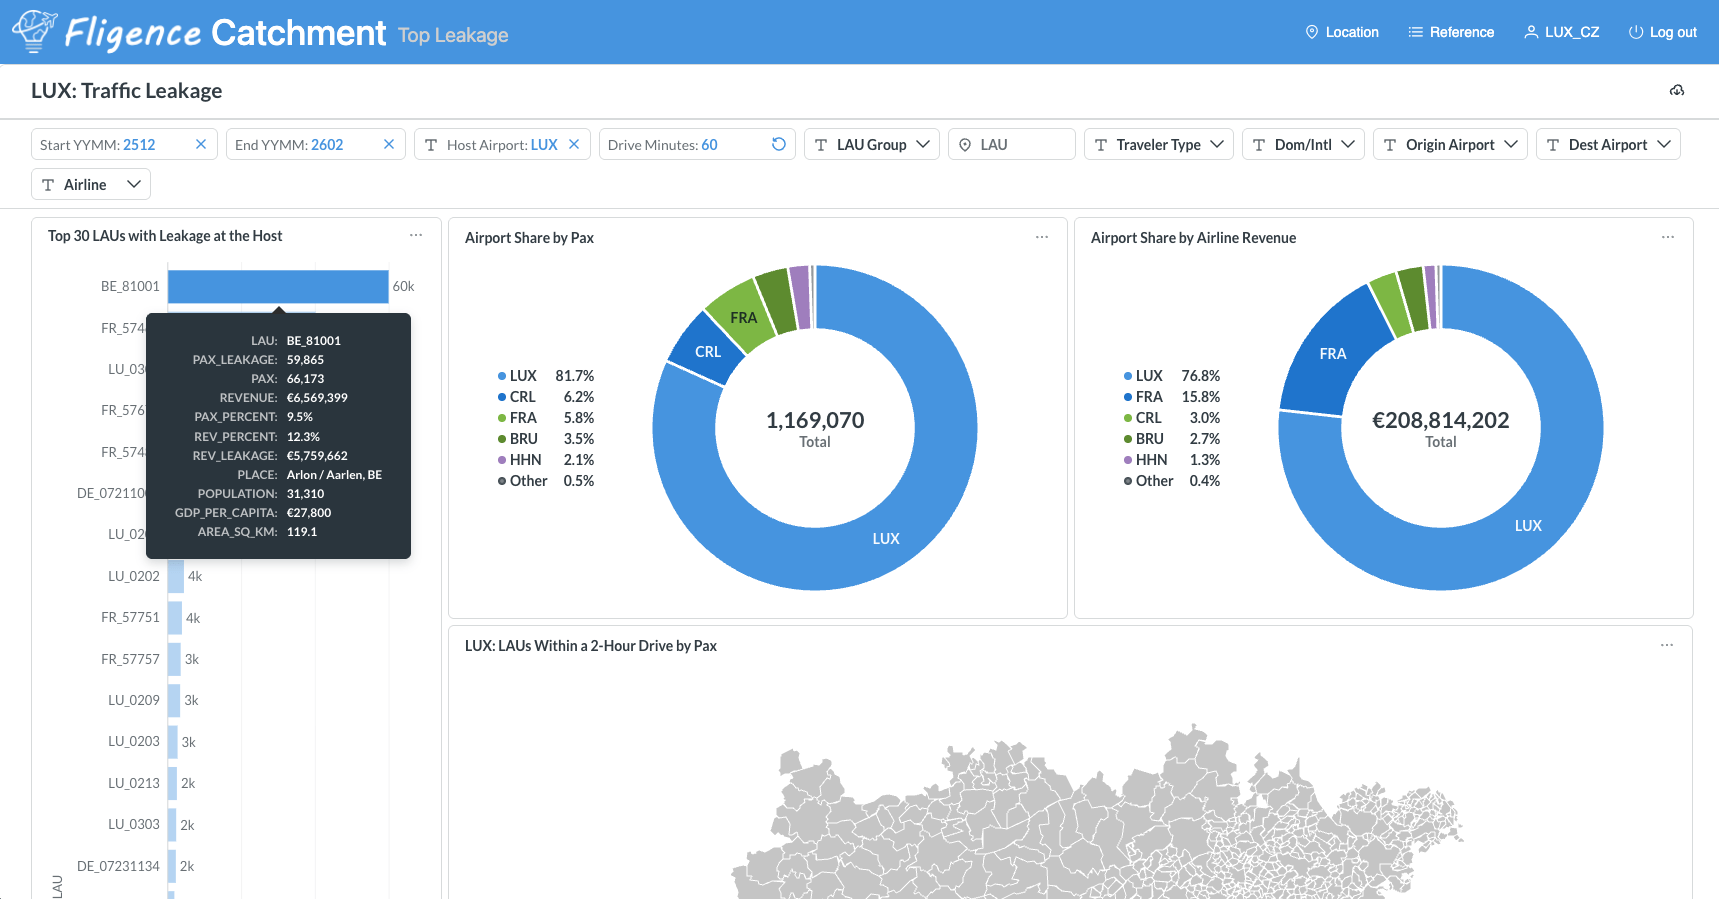Image resolution: width=1719 pixels, height=899 pixels.
Task: Click the cloud download icon
Action: pos(1677,91)
